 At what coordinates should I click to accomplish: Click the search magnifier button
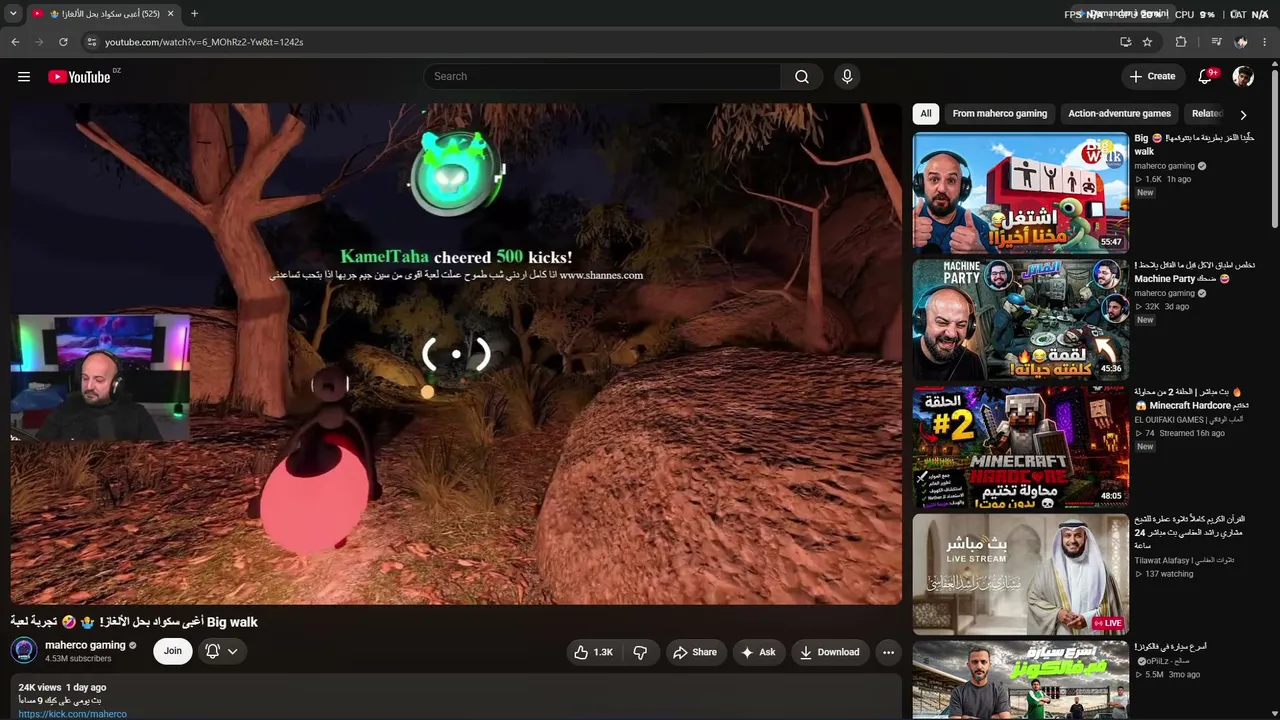pyautogui.click(x=802, y=77)
